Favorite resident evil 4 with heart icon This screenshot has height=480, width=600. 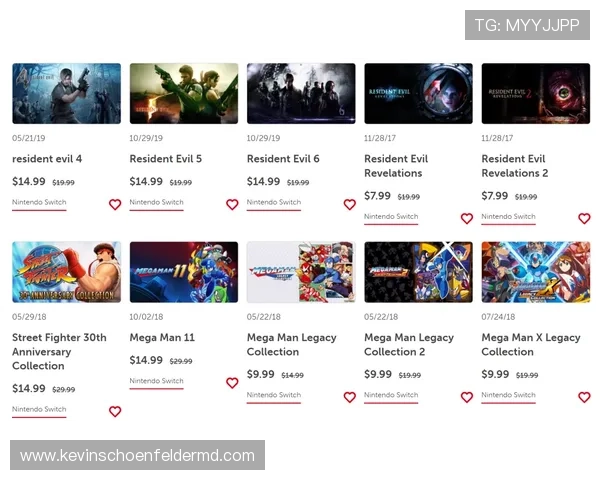[x=115, y=204]
